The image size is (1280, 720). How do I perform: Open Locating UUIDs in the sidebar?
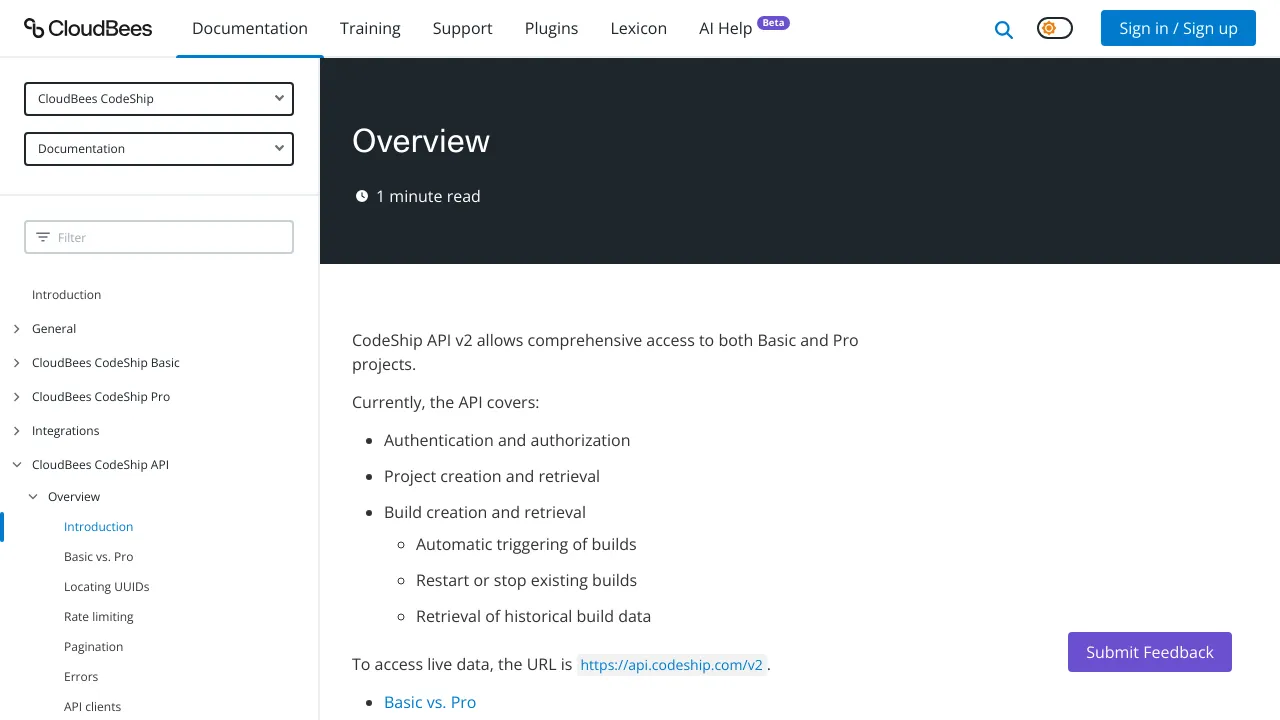pyautogui.click(x=106, y=587)
